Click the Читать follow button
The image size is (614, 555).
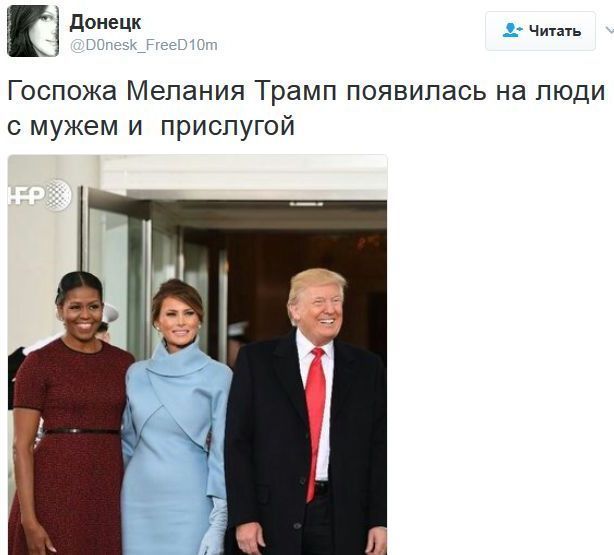[x=540, y=31]
